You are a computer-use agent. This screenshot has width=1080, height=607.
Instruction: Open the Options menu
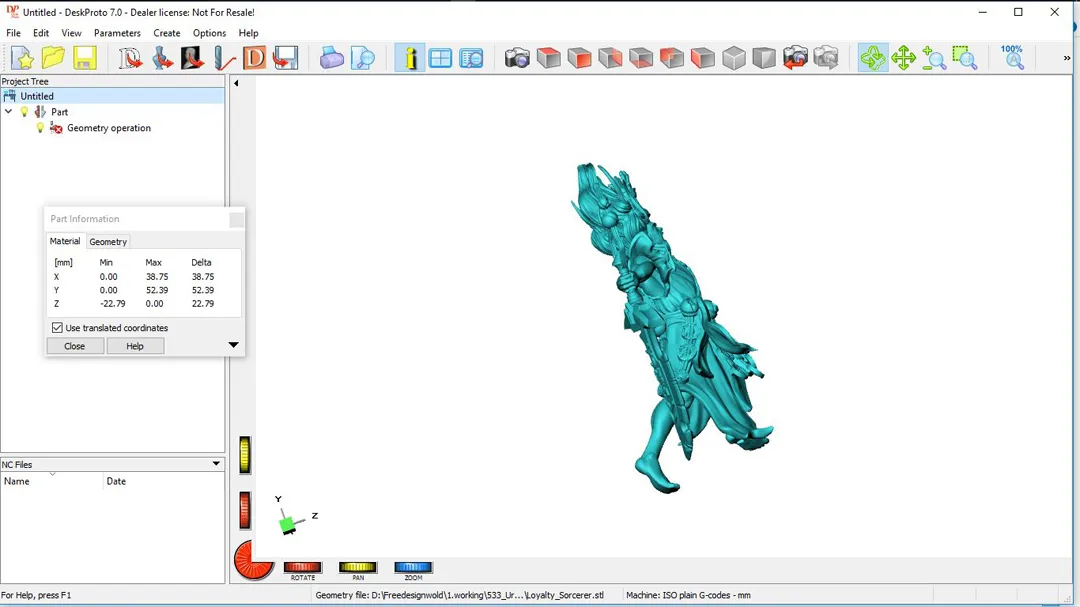[x=209, y=33]
